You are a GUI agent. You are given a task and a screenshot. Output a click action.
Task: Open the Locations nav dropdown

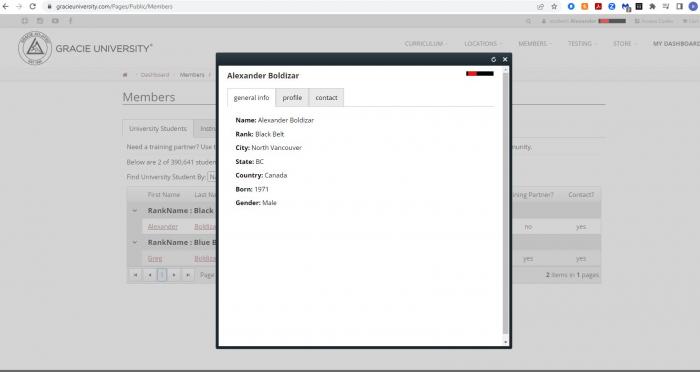click(483, 44)
